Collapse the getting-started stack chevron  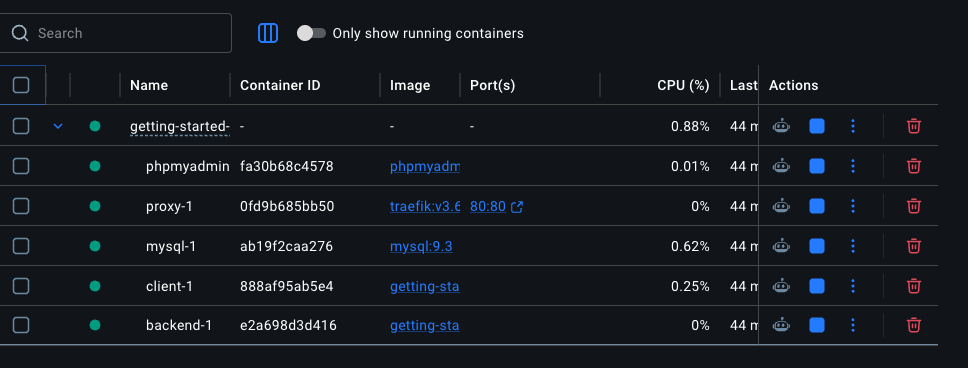point(58,126)
